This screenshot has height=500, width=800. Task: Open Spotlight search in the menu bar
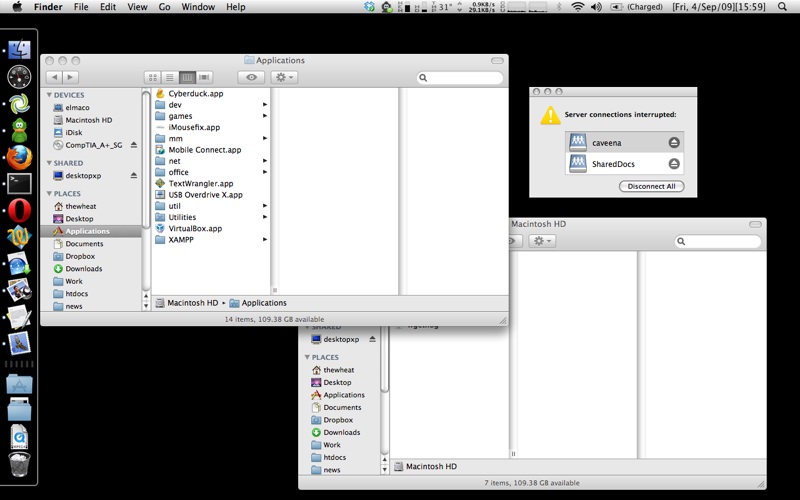click(x=787, y=7)
